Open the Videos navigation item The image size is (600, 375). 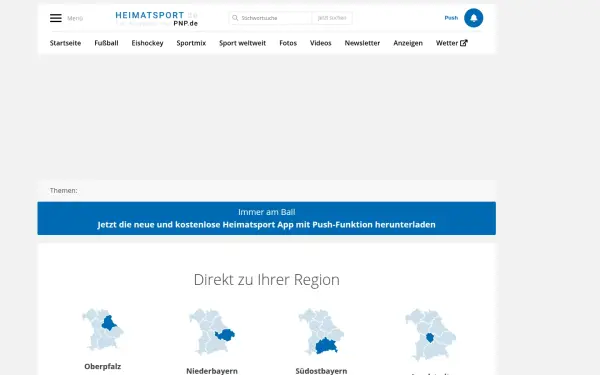pyautogui.click(x=321, y=43)
